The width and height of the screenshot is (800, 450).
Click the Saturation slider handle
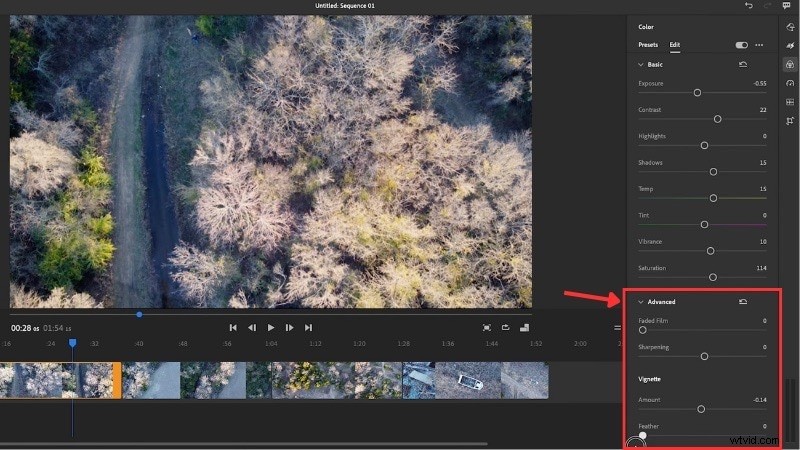713,277
